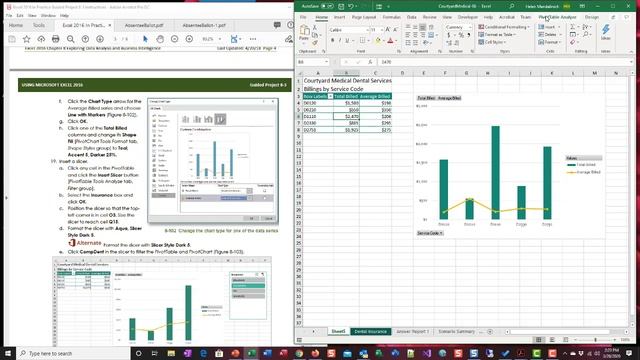The width and height of the screenshot is (640, 360).
Task: Go to next page in Acrobat
Action: point(100,39)
